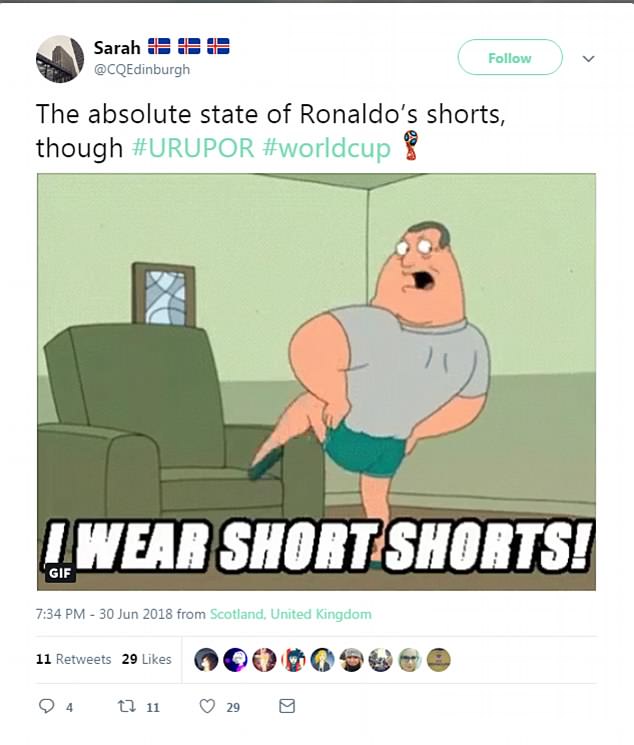Click the last liker's avatar in row
This screenshot has width=634, height=745.
(x=438, y=659)
